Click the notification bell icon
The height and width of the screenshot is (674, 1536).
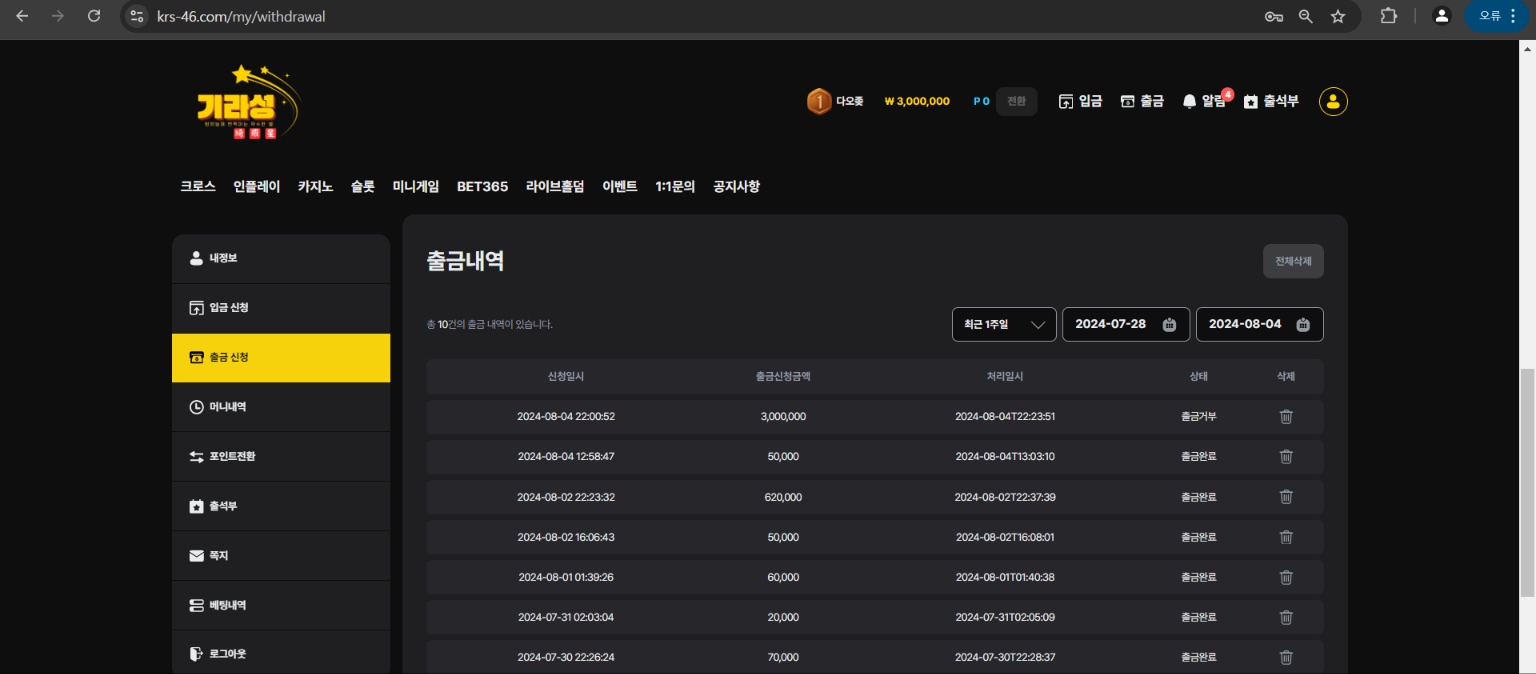(x=1189, y=101)
